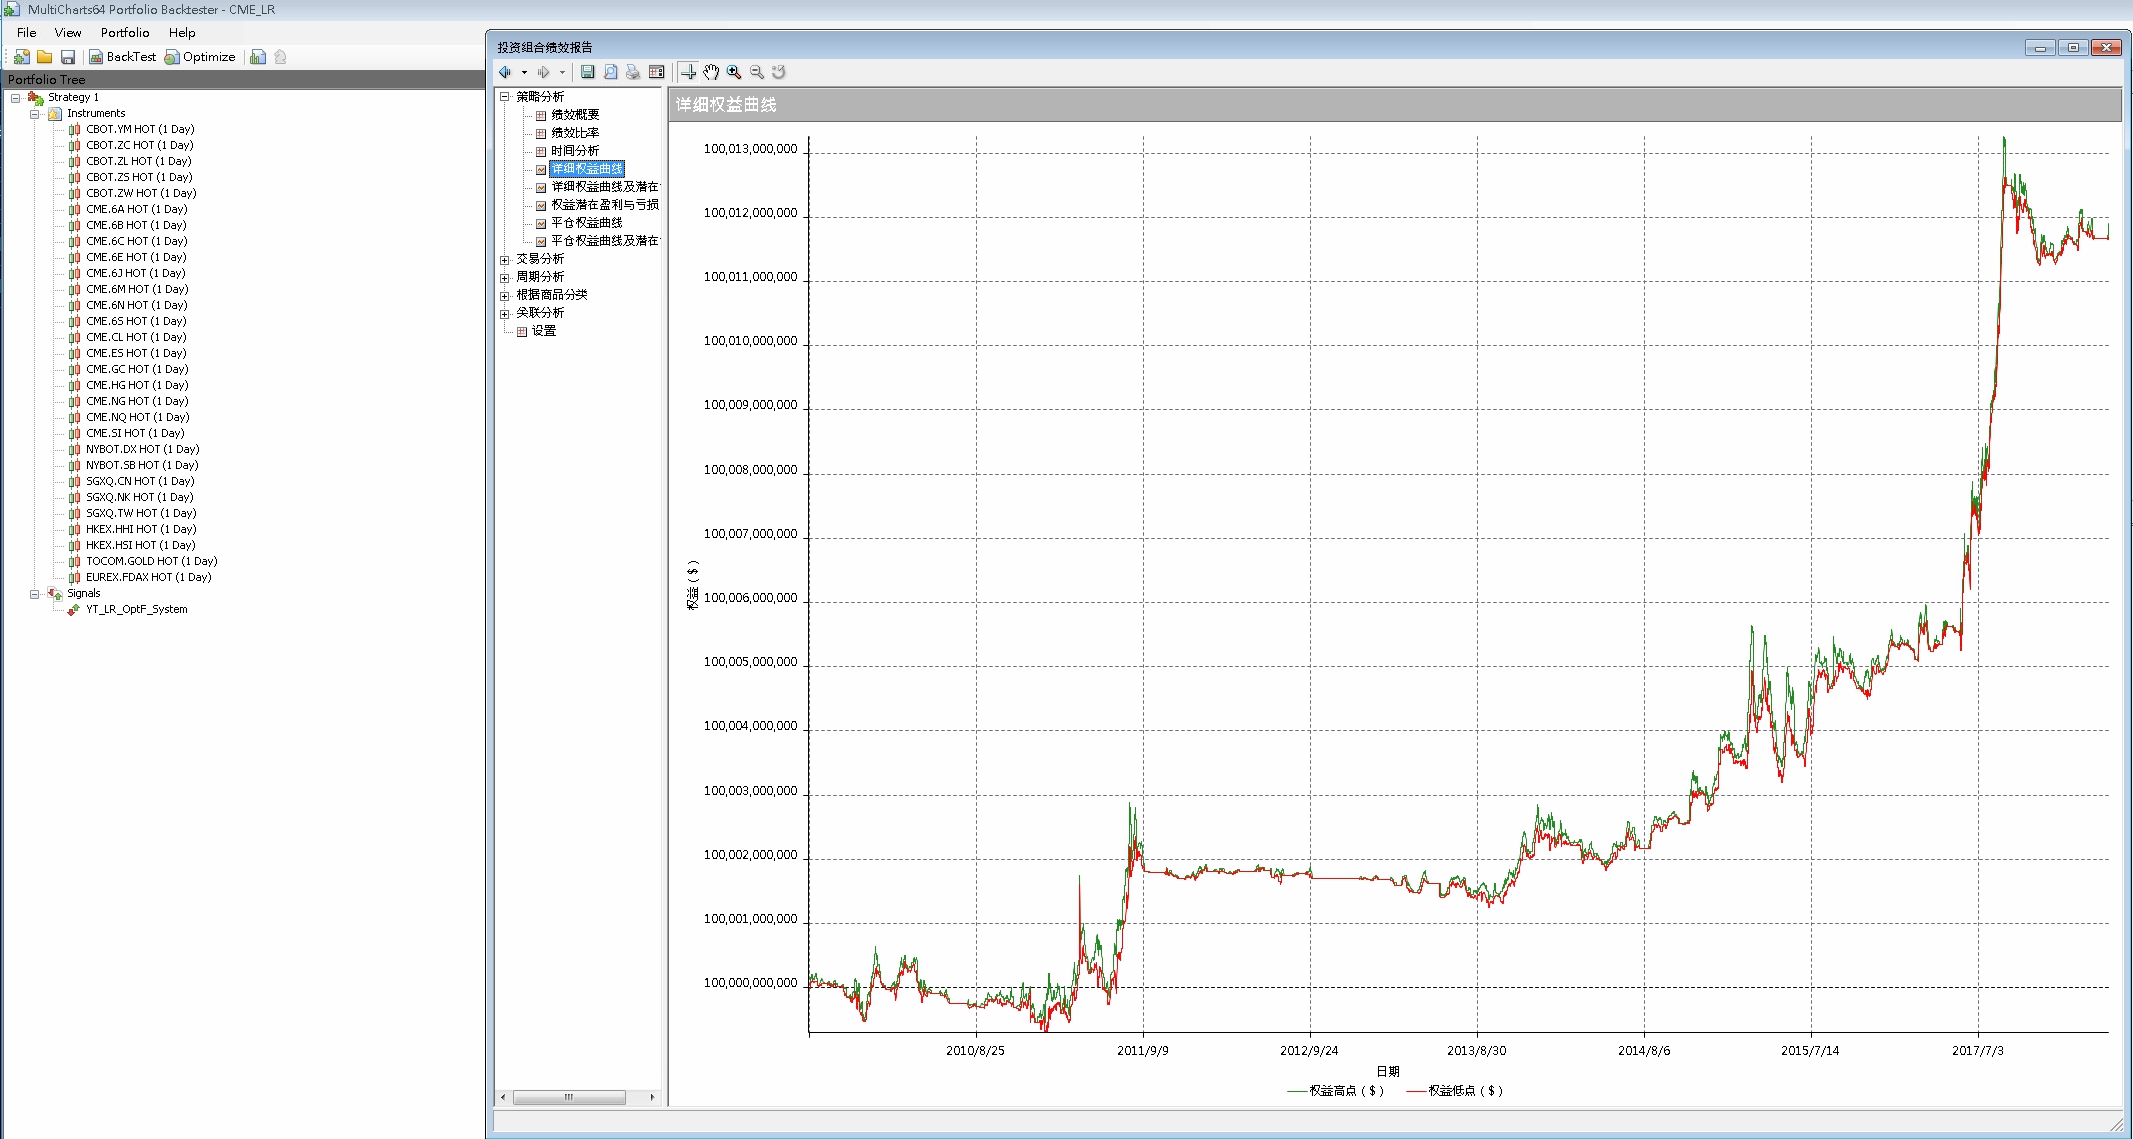Select the crosshair pointer tool
This screenshot has height=1139, width=2133.
[x=688, y=72]
